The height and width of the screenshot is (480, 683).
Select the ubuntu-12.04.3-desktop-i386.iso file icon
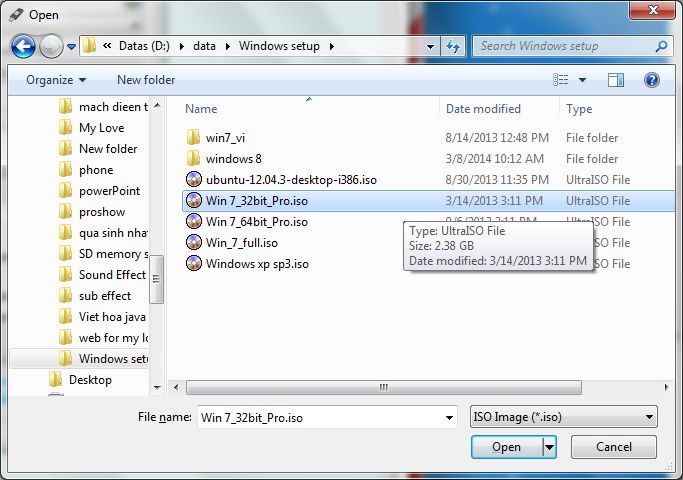tap(194, 180)
